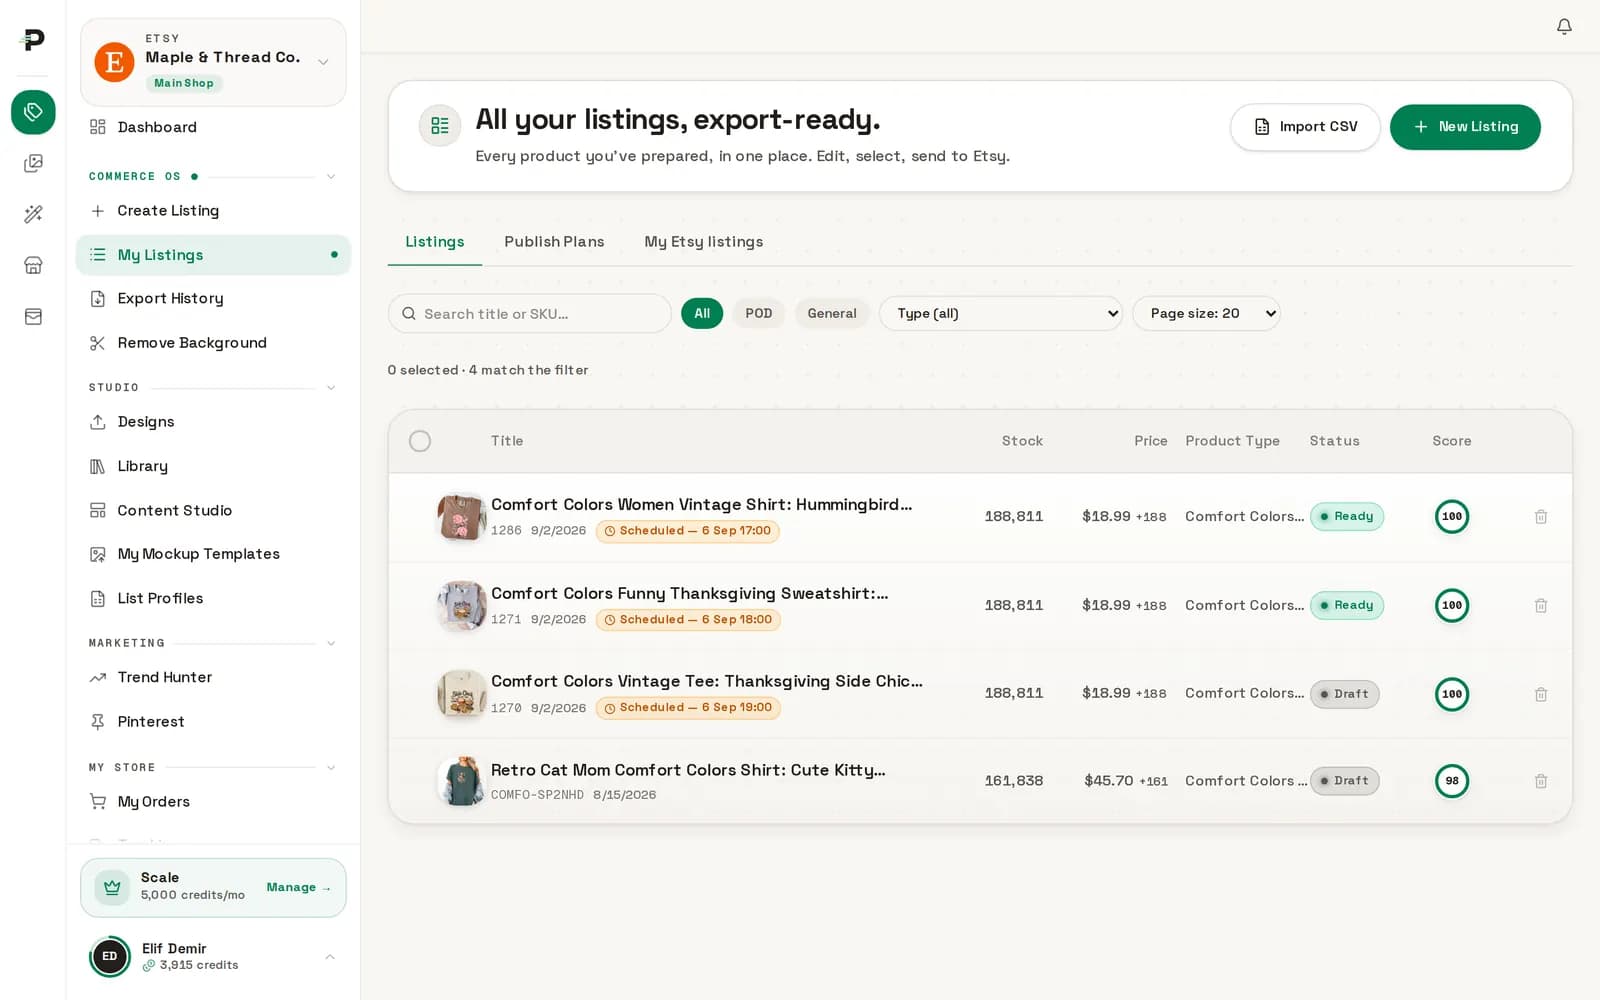1600x1000 pixels.
Task: Open Pinterest marketing page
Action: coord(213,721)
